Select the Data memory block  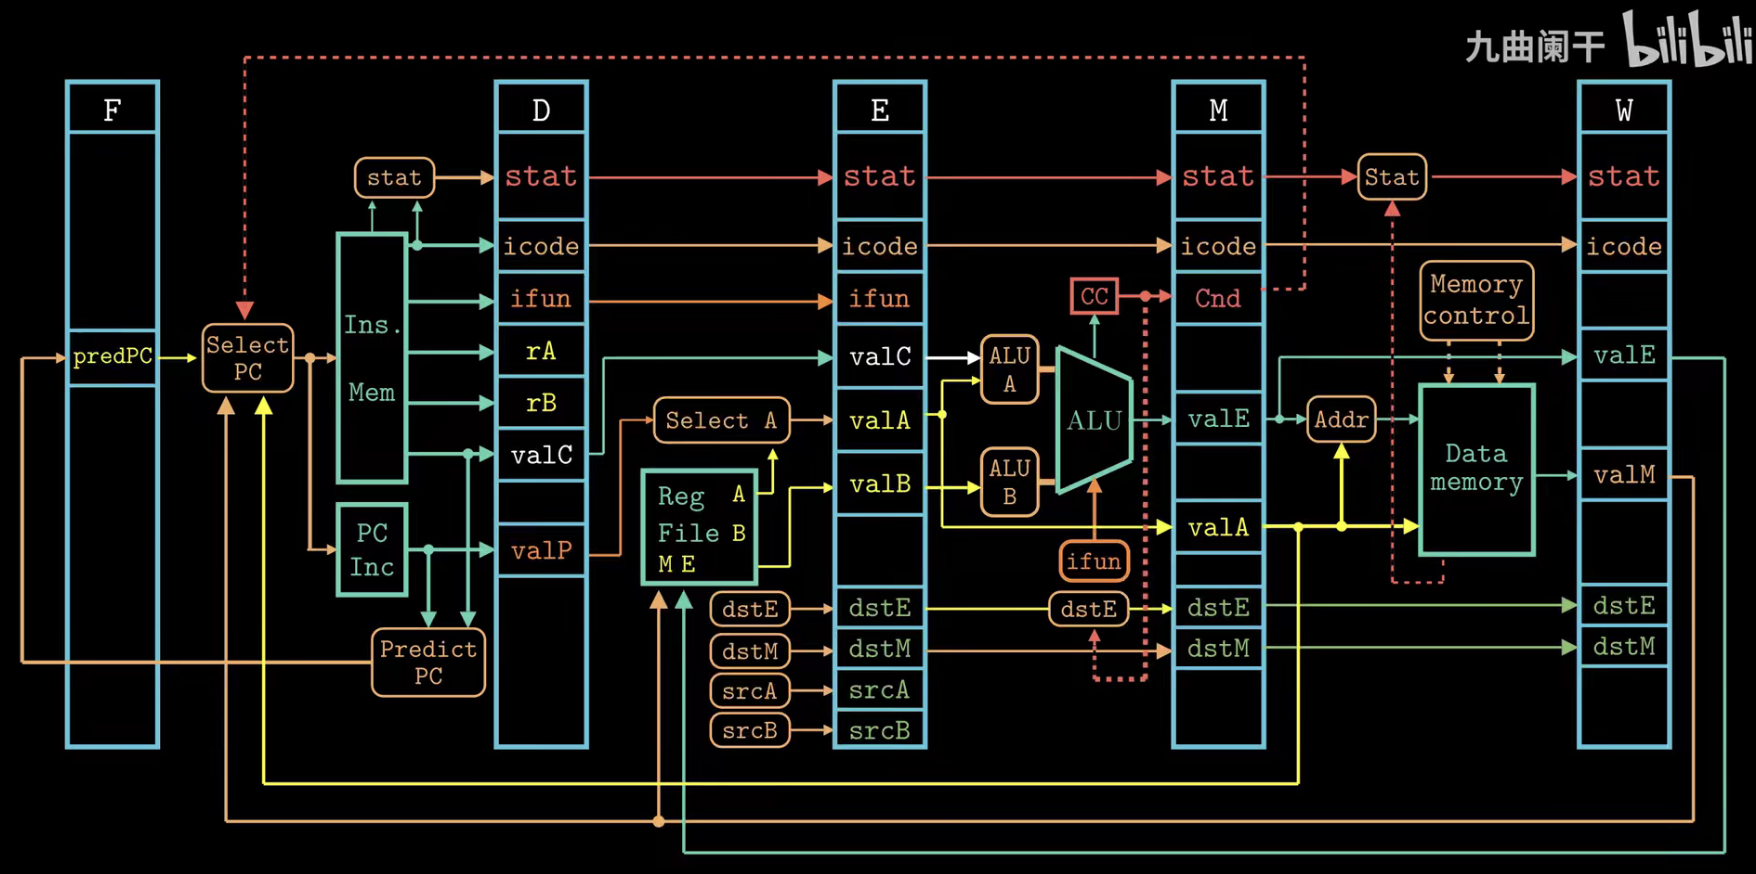pos(1477,469)
